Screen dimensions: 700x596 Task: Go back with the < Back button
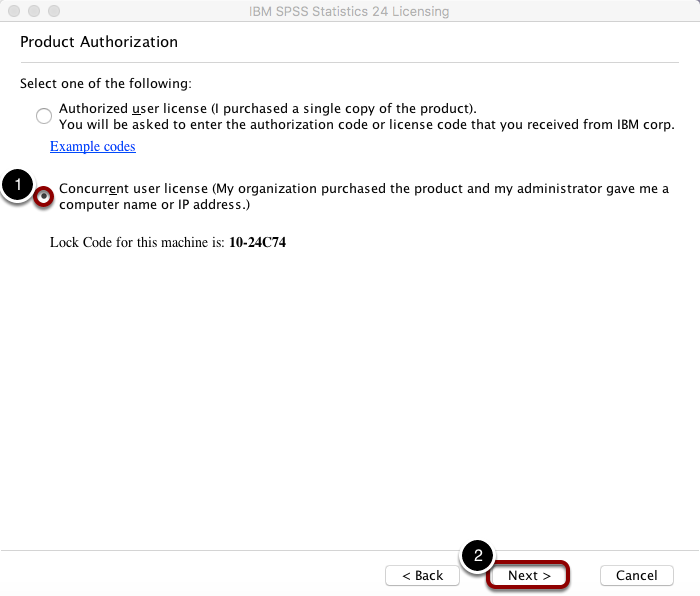coord(422,575)
